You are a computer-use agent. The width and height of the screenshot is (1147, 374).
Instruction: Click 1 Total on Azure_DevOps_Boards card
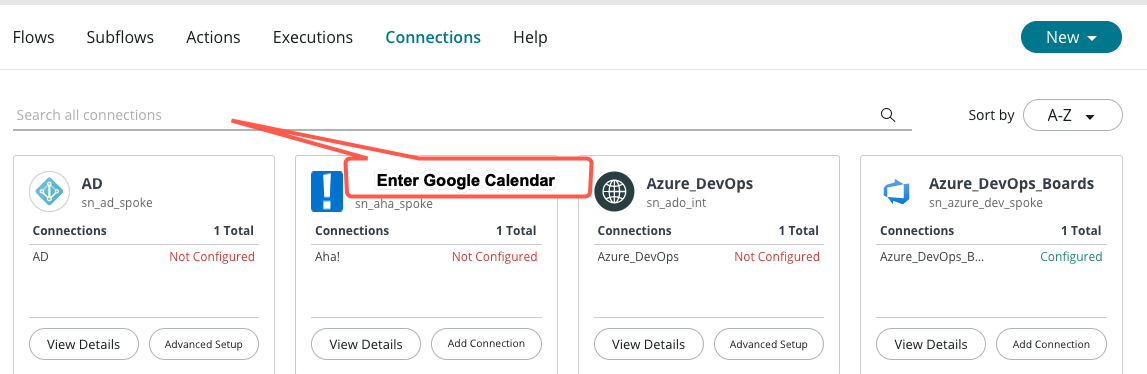click(x=1081, y=231)
